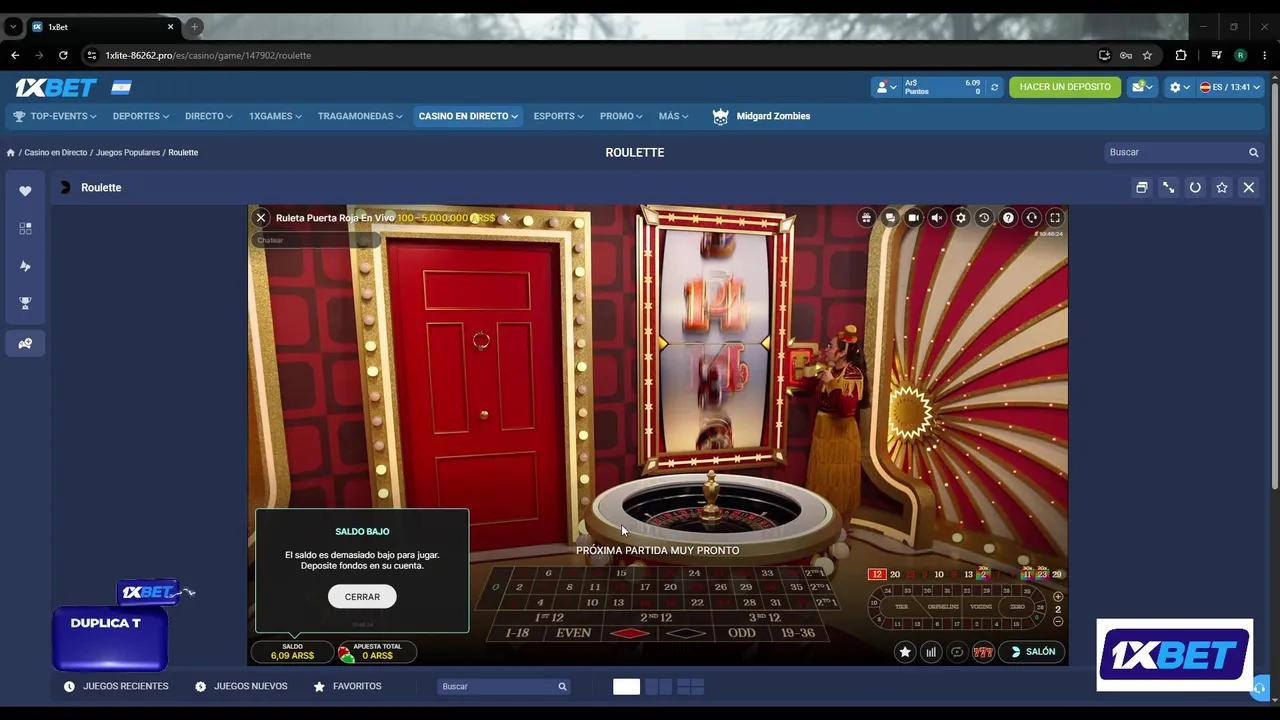Click the green HACER UN DEPÓSITO button
1280x720 pixels.
1065,87
